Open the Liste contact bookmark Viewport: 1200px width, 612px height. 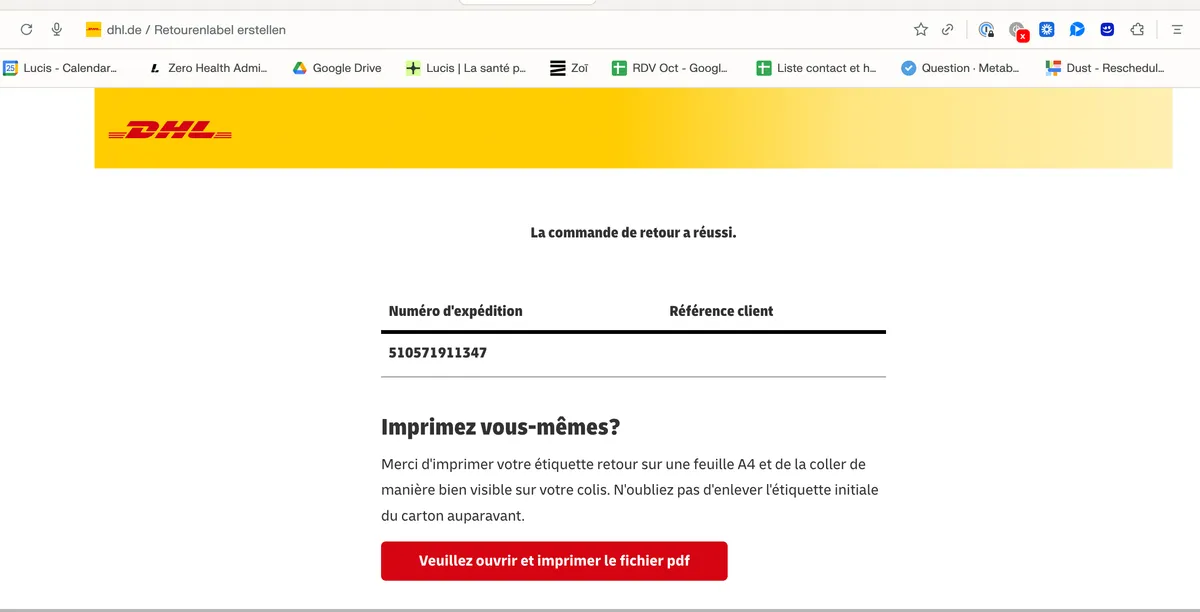[818, 68]
